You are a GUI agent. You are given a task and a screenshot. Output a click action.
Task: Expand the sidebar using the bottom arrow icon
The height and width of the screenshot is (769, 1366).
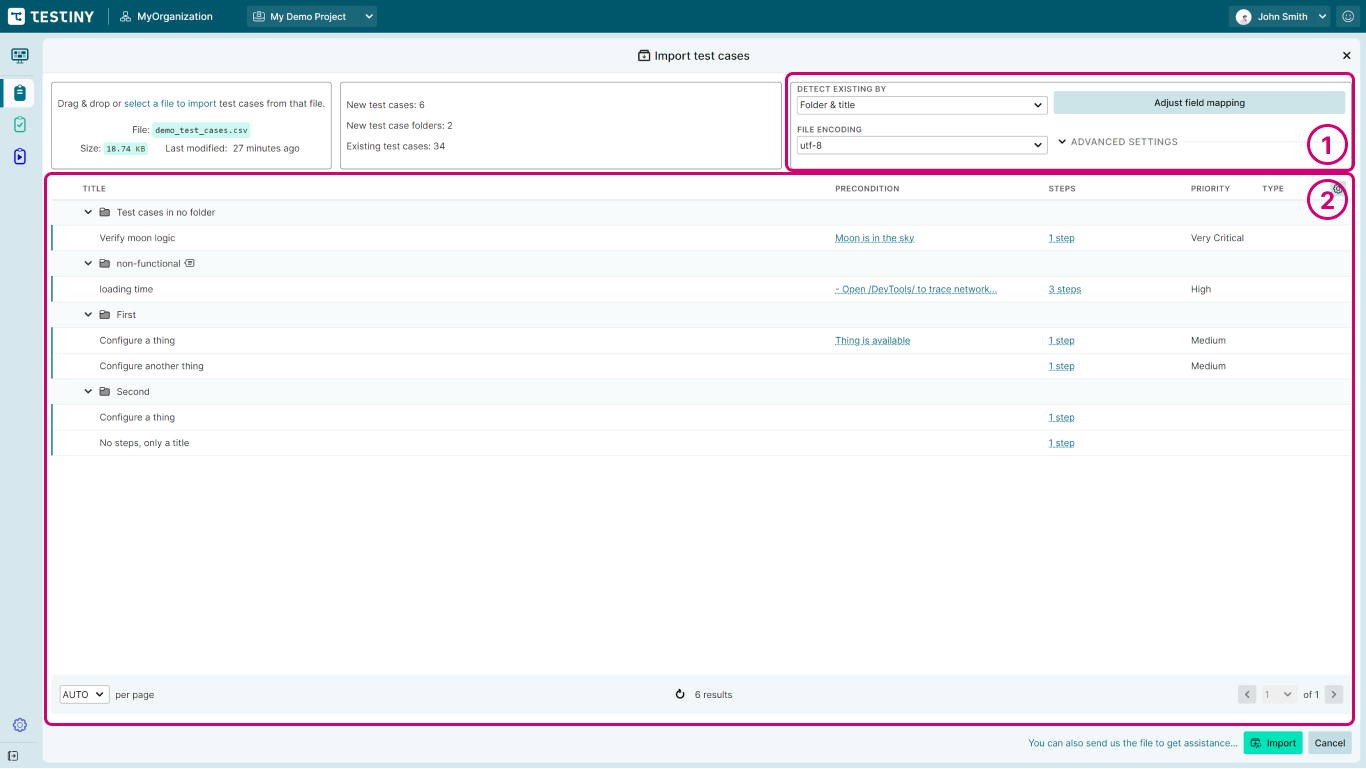click(13, 756)
